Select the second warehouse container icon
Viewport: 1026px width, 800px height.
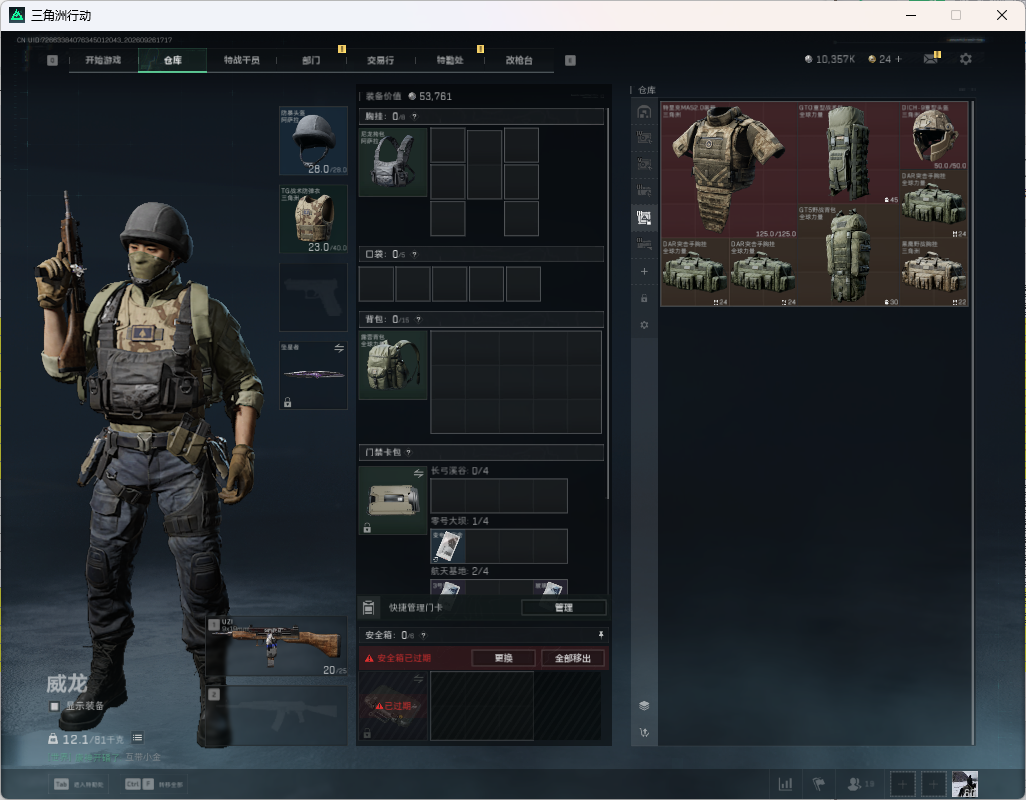[644, 138]
